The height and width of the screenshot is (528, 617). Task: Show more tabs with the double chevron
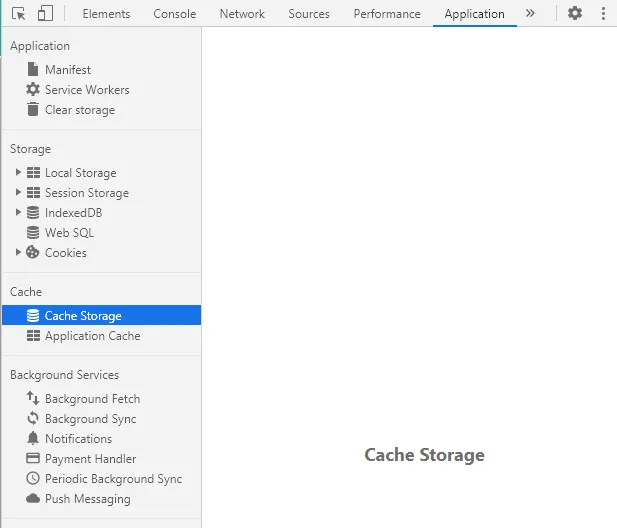click(530, 14)
